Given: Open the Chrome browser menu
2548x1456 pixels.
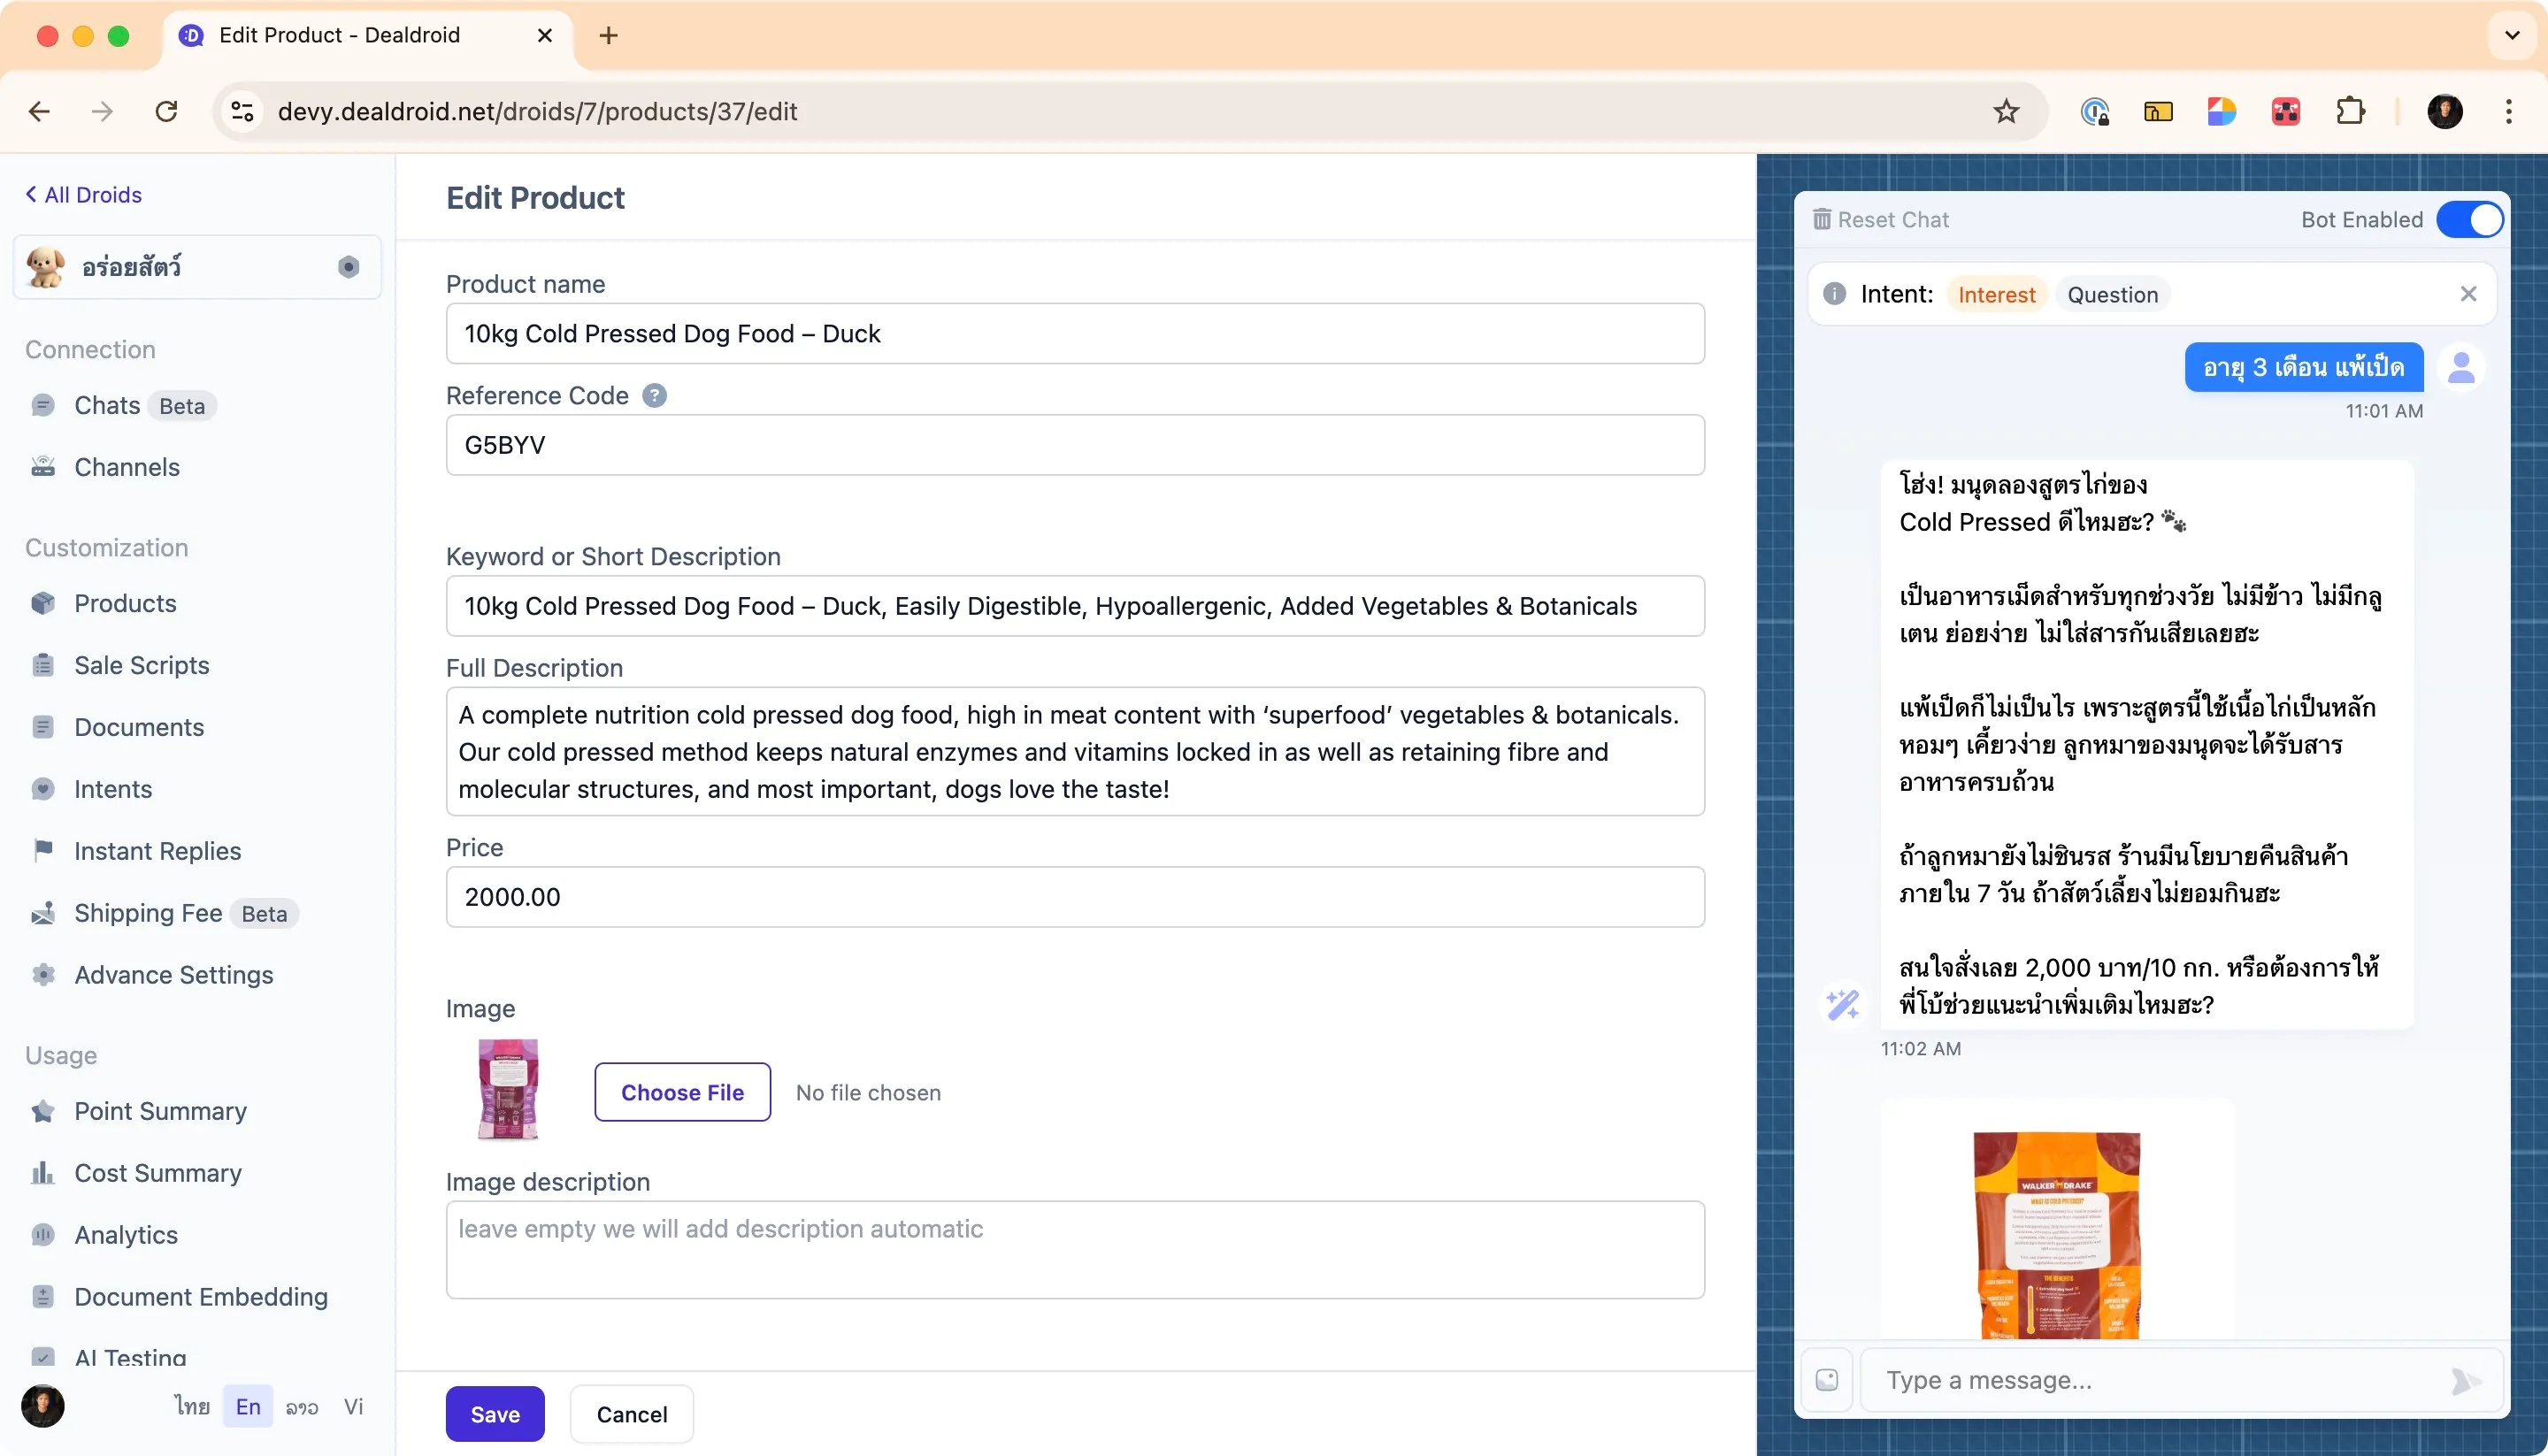Looking at the screenshot, I should point(2509,111).
